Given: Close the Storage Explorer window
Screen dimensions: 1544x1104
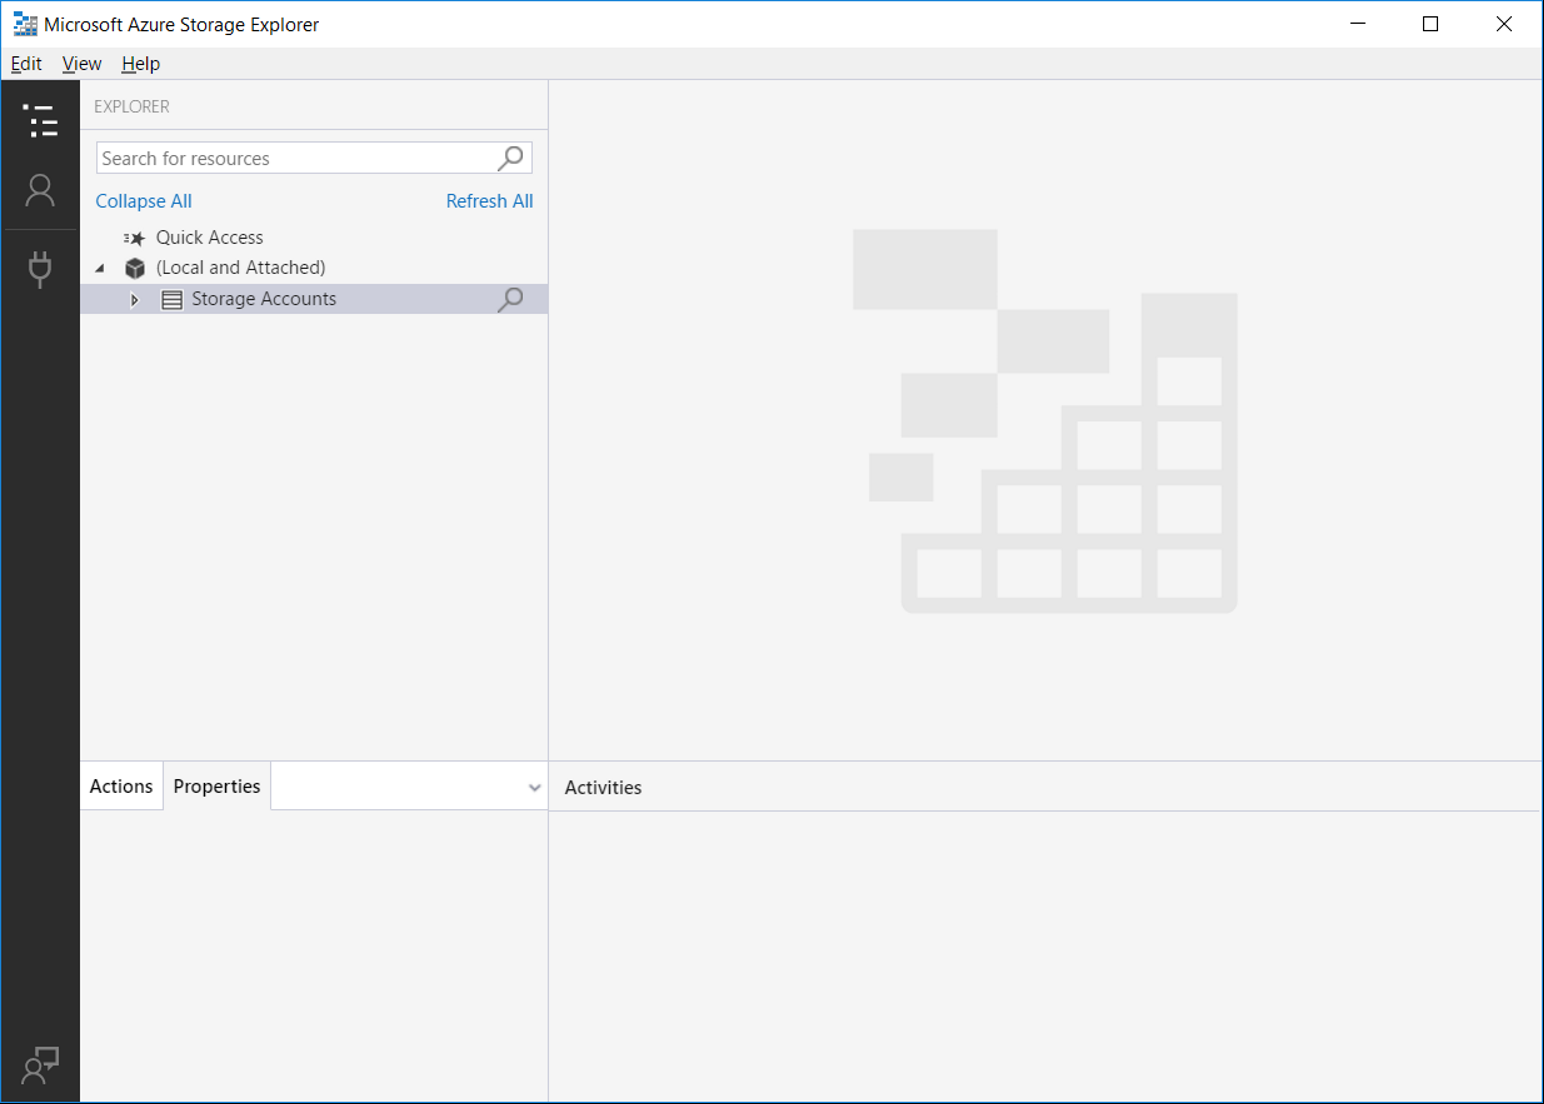Looking at the screenshot, I should pyautogui.click(x=1504, y=24).
